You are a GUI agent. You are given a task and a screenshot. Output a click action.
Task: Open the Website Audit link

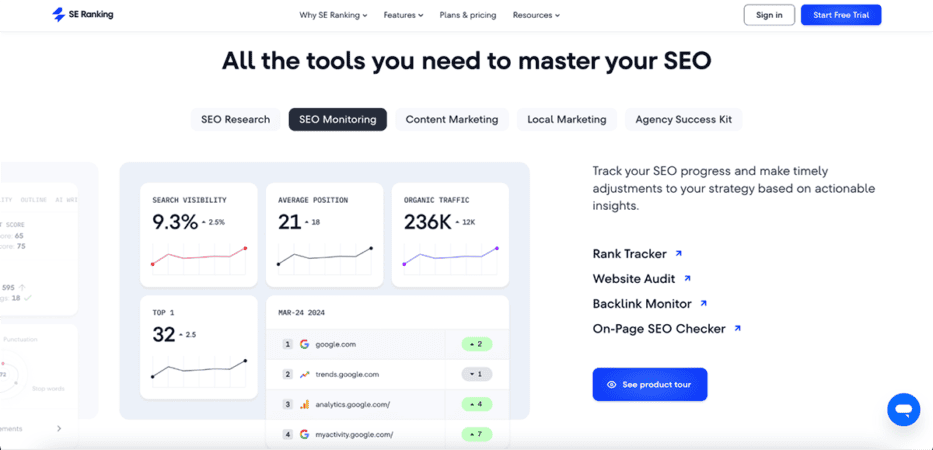point(634,279)
